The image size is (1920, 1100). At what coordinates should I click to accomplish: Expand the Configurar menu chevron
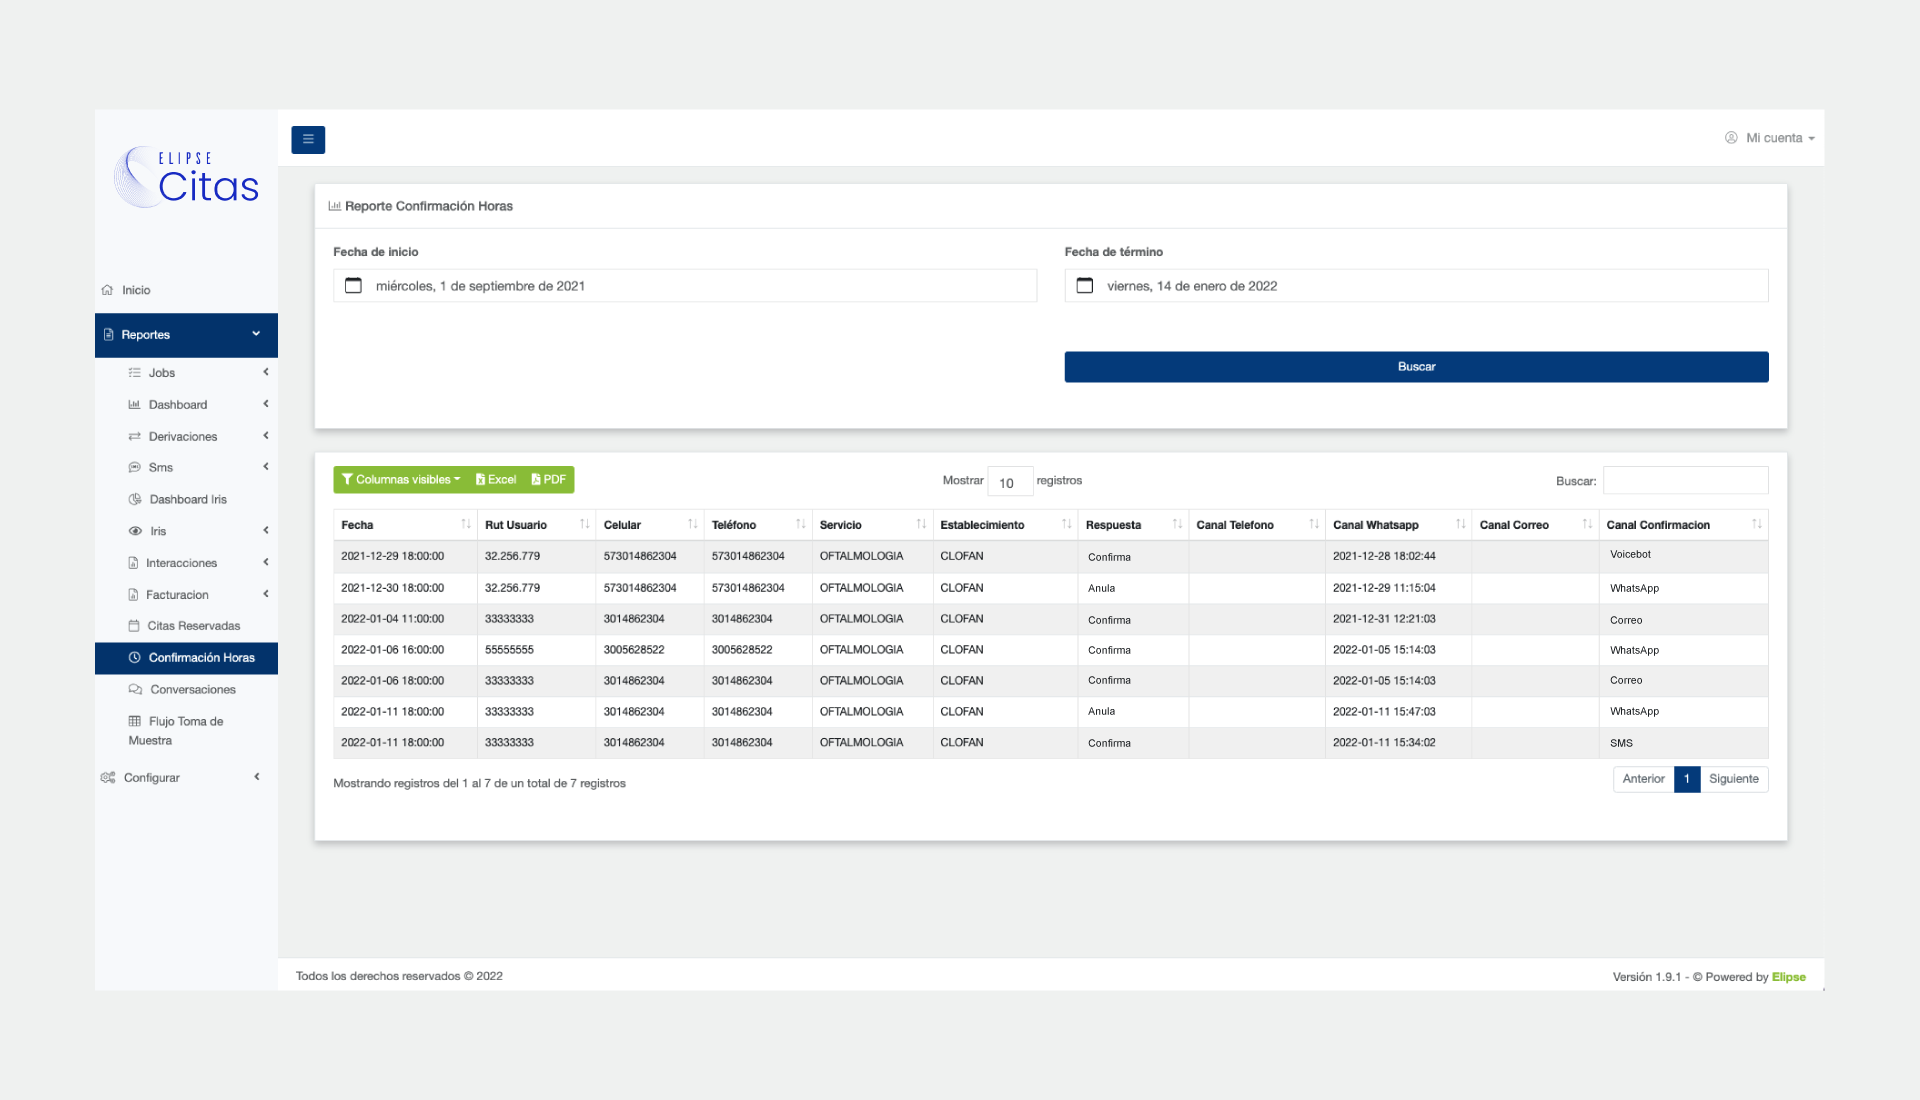pos(257,777)
